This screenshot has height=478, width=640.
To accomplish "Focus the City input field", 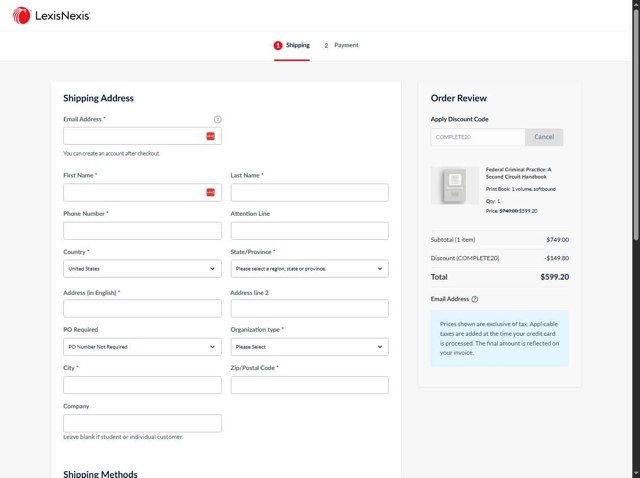I will point(142,385).
